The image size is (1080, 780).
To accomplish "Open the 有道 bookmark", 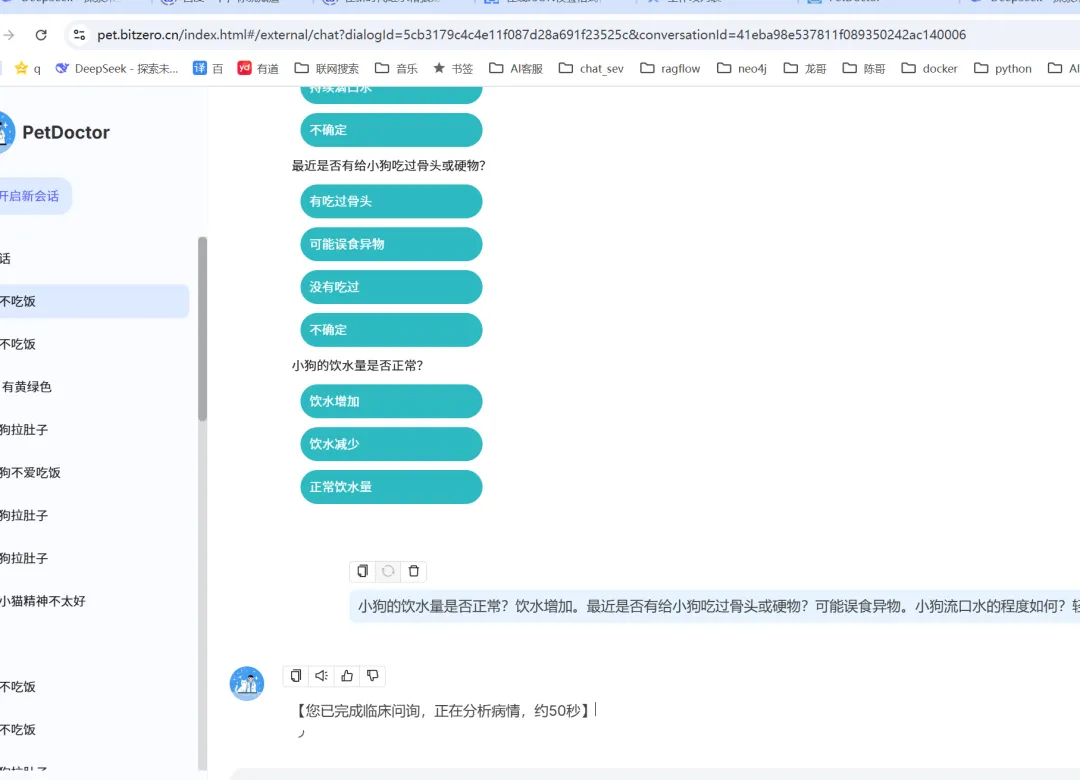I will click(258, 68).
